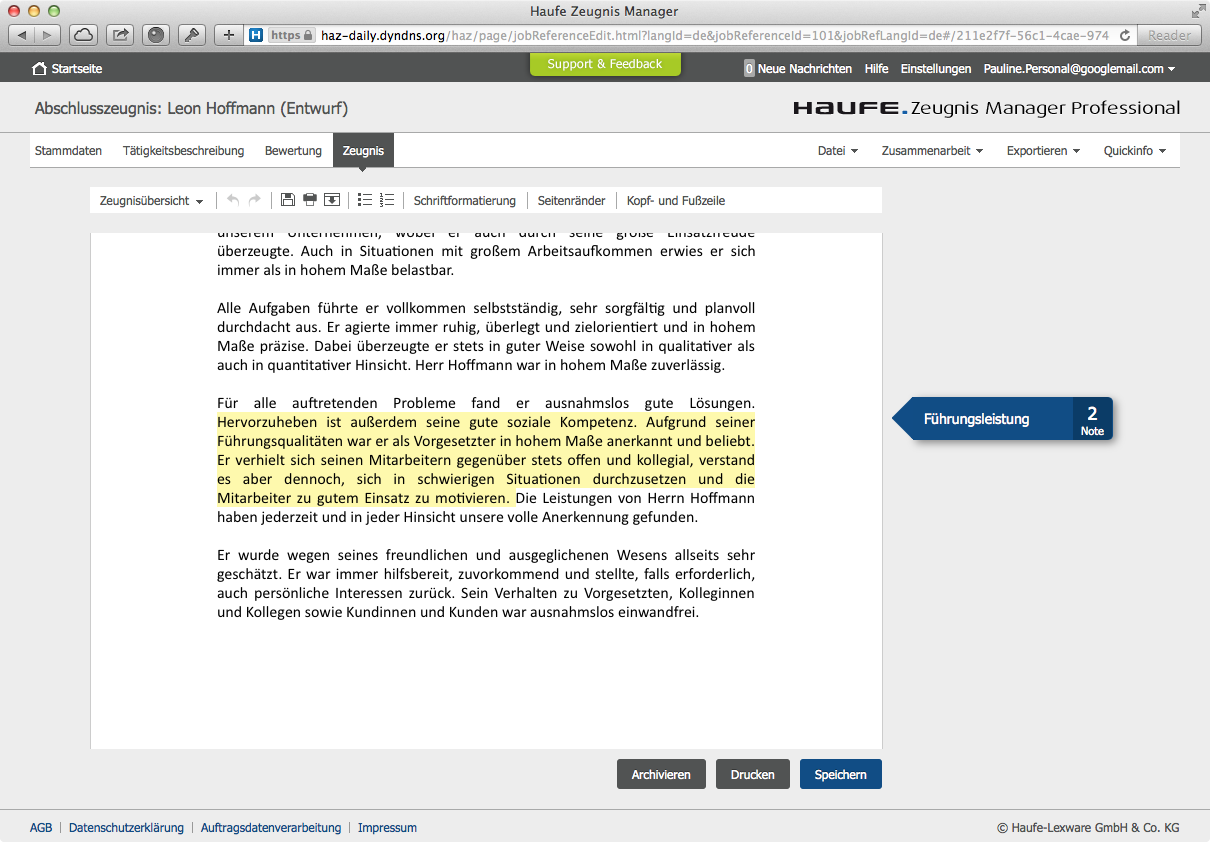1210x842 pixels.
Task: Reload the page with circular arrow icon
Action: pos(1125,35)
